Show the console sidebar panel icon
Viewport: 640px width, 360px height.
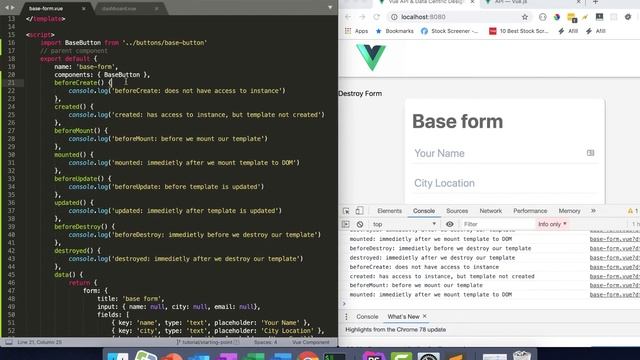click(x=346, y=224)
